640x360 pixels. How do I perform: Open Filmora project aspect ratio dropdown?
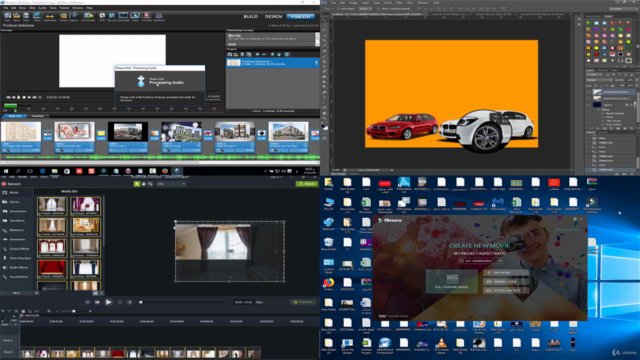[480, 261]
